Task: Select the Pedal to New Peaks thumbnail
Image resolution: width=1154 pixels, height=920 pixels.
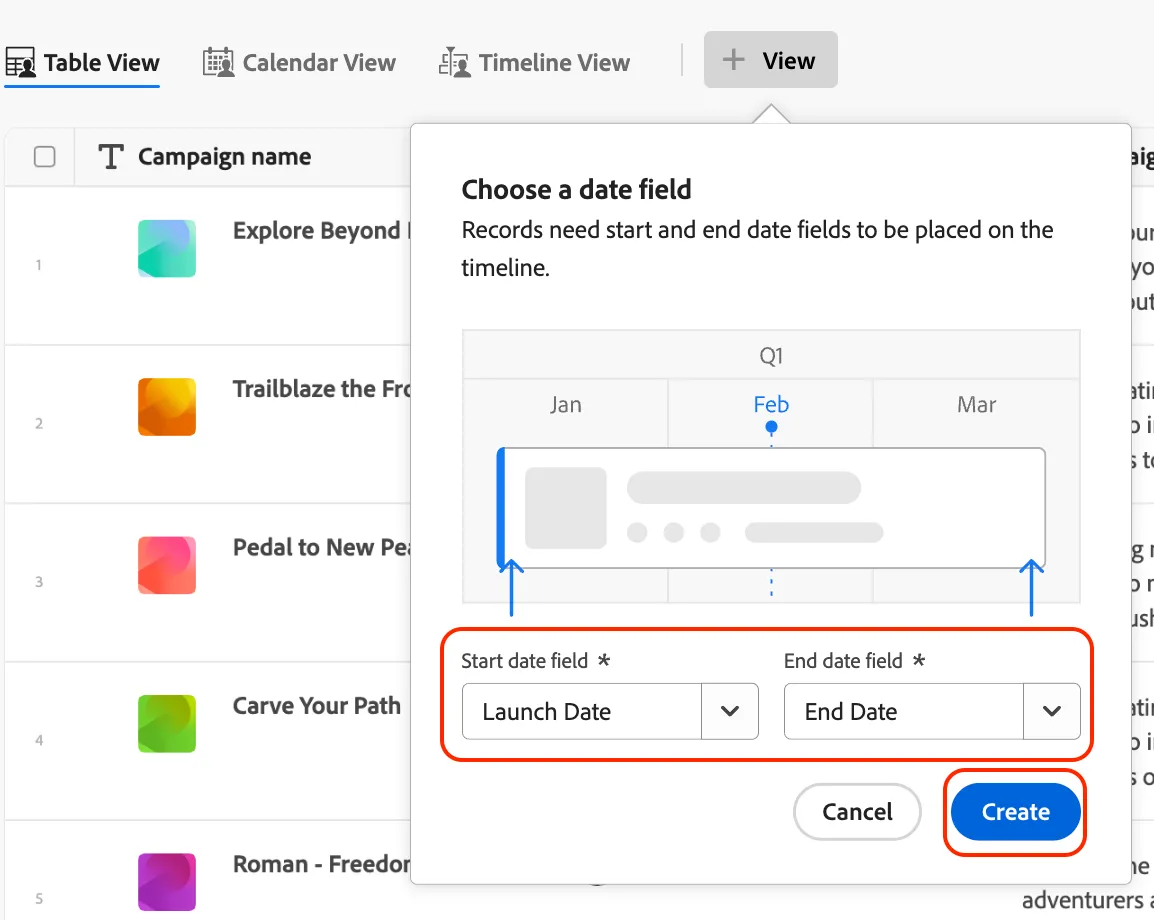Action: (x=167, y=565)
